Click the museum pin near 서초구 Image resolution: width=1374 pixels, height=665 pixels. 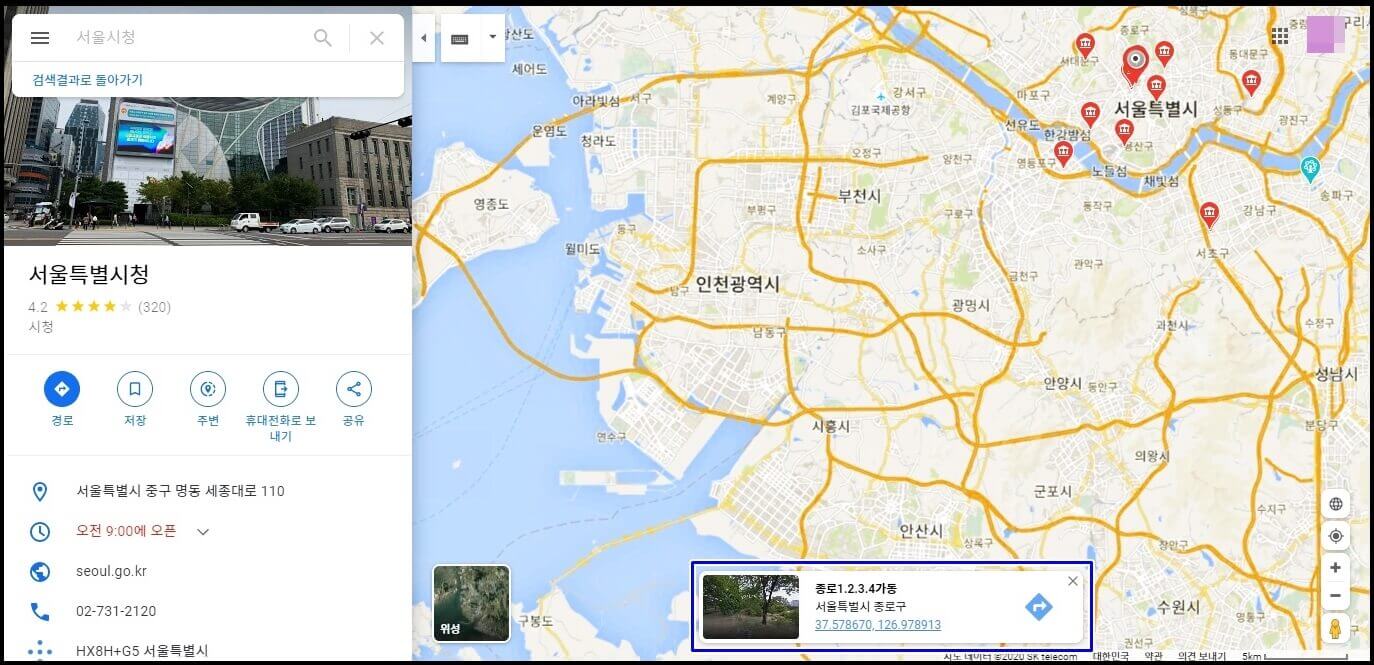[x=1210, y=214]
